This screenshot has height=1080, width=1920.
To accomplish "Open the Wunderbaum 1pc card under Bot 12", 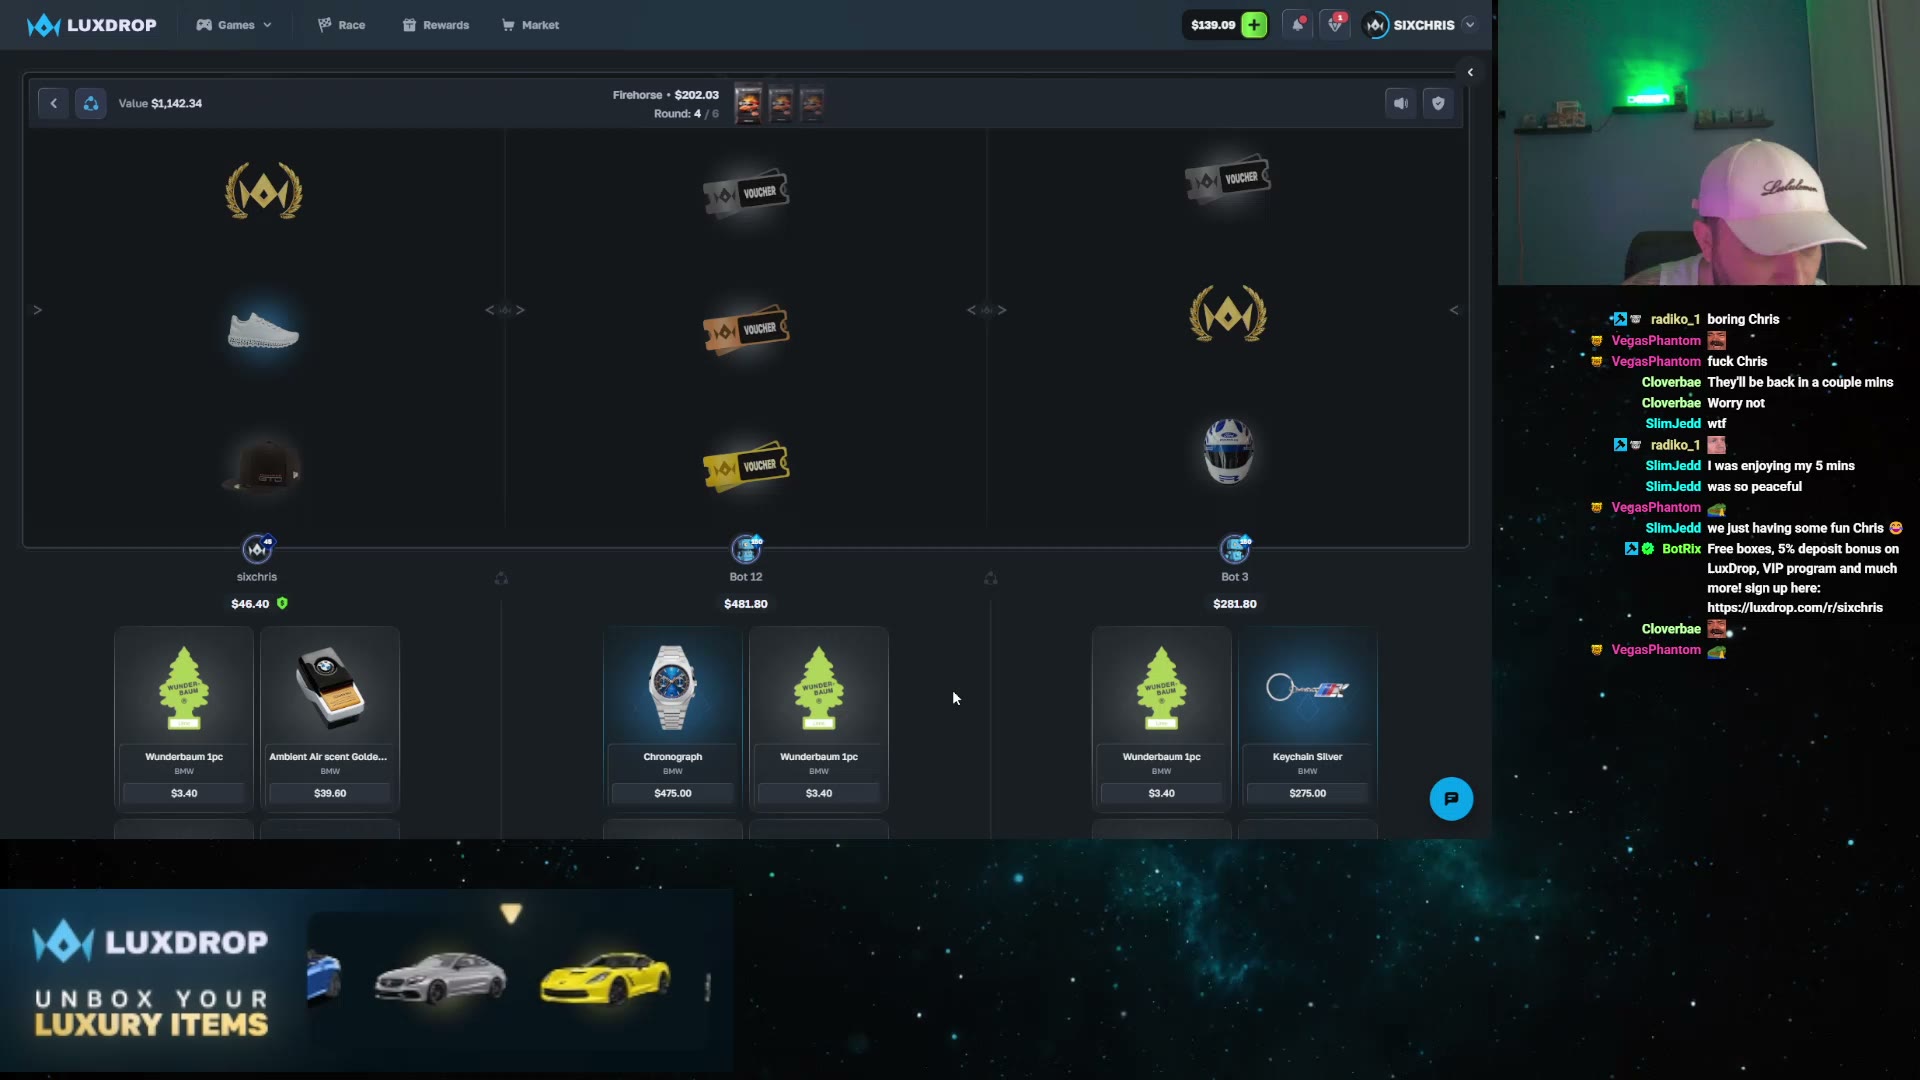I will tap(819, 718).
